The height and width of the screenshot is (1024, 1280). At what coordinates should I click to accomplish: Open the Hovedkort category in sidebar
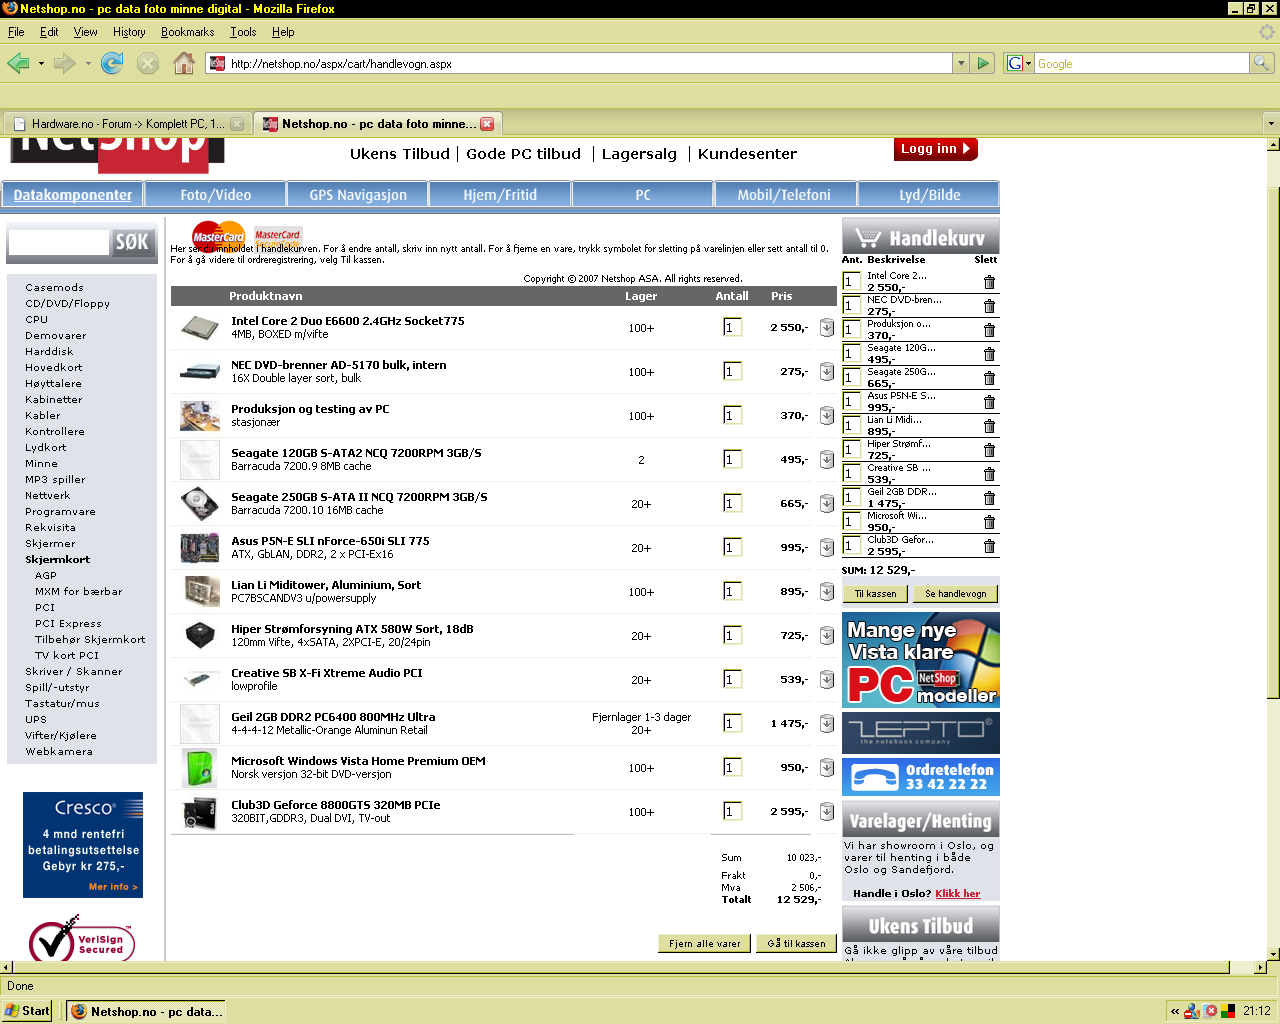point(54,368)
